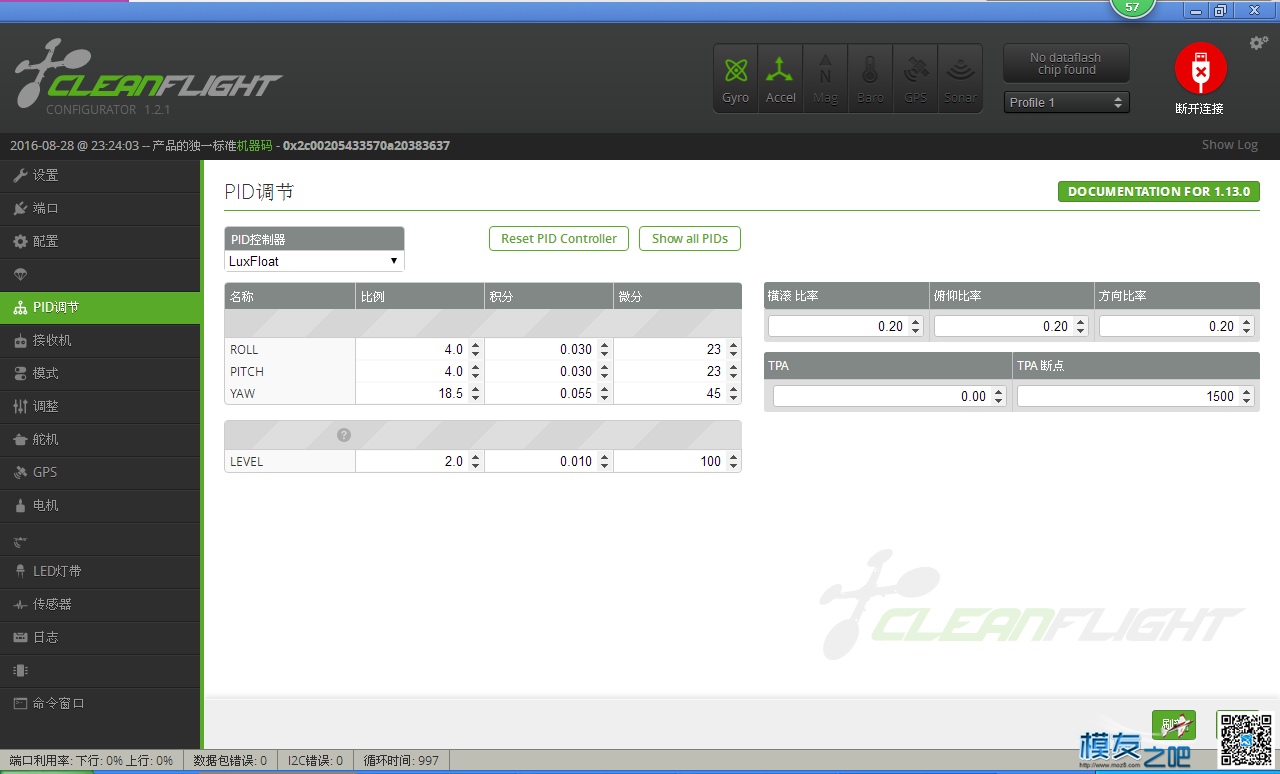Click PITCH 比例 value field
This screenshot has height=774, width=1280.
(419, 371)
